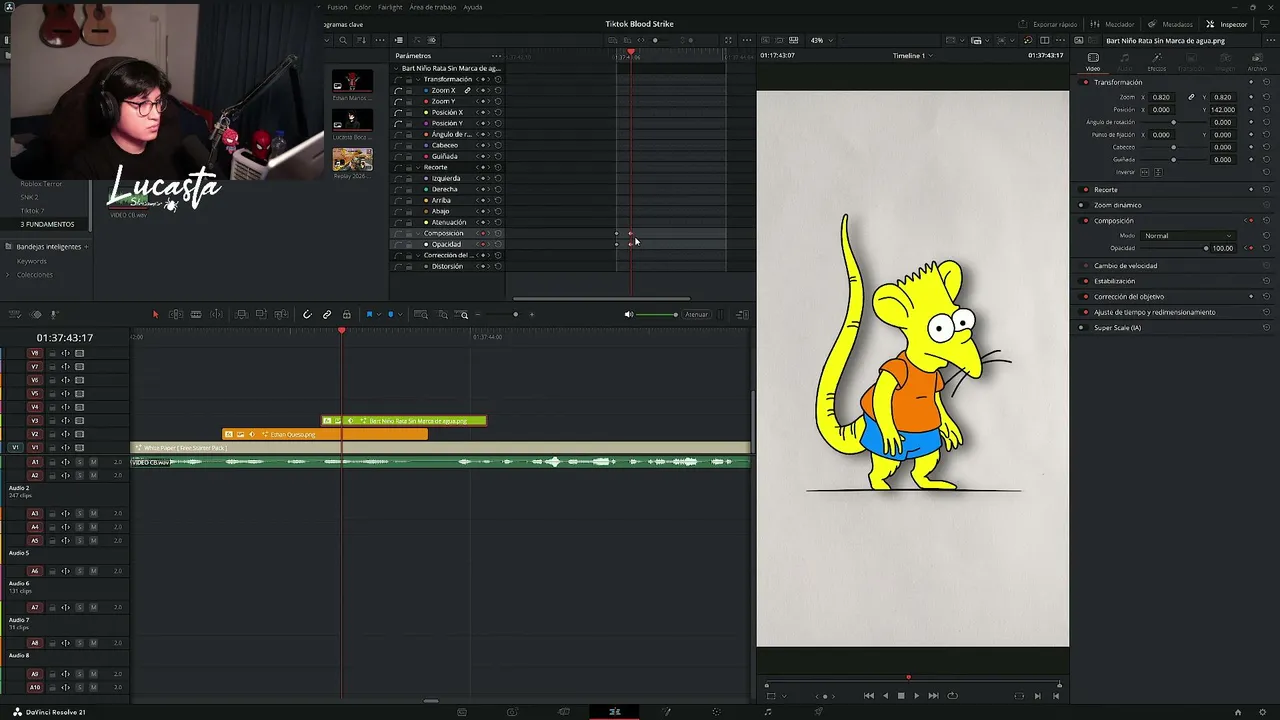The width and height of the screenshot is (1280, 720).
Task: Mute audio track A1 with M button
Action: (x=93, y=462)
